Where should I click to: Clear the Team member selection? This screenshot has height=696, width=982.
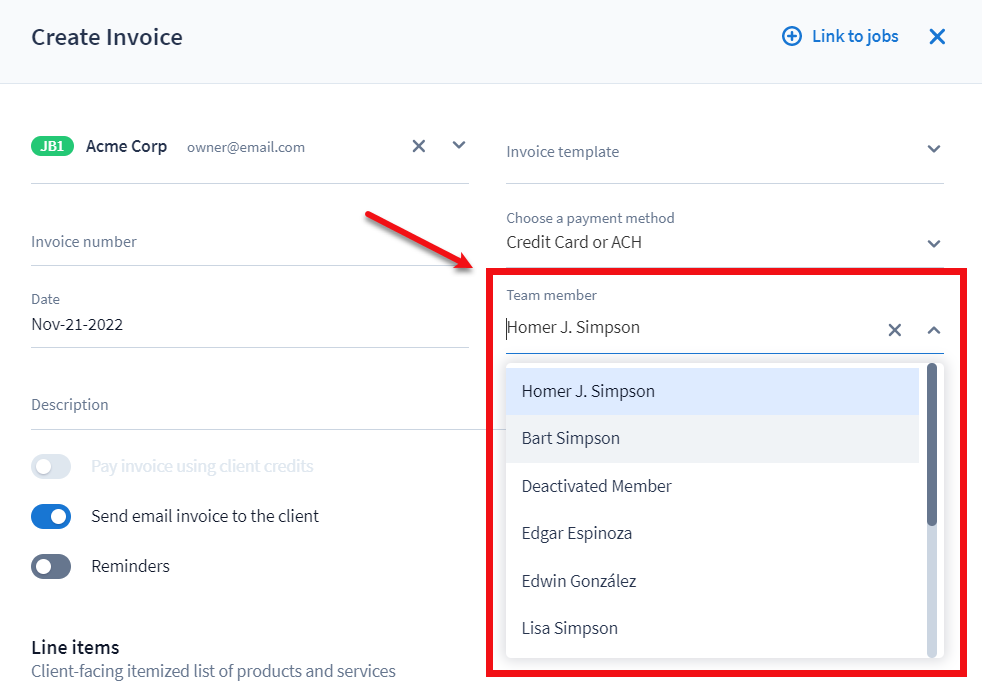point(895,330)
